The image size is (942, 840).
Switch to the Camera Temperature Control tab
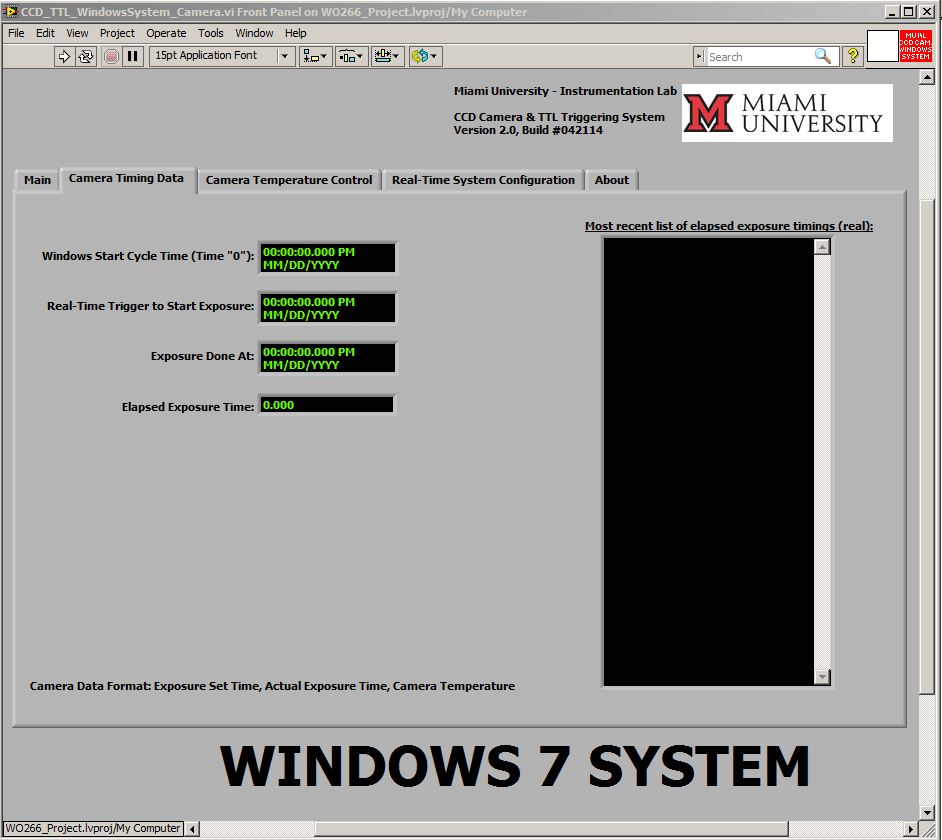click(289, 180)
